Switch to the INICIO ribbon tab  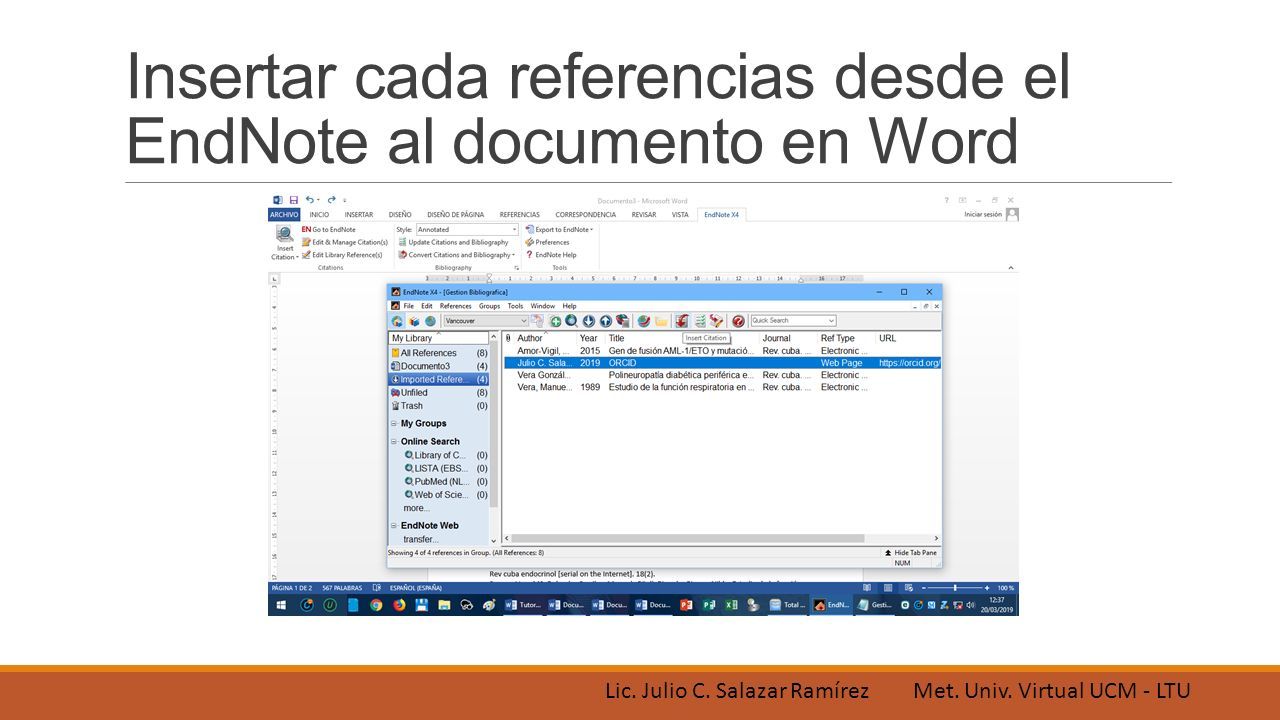[319, 214]
